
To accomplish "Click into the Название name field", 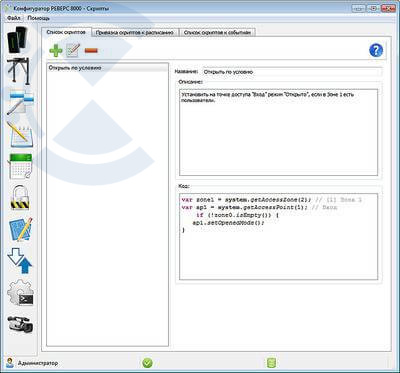I will [292, 72].
